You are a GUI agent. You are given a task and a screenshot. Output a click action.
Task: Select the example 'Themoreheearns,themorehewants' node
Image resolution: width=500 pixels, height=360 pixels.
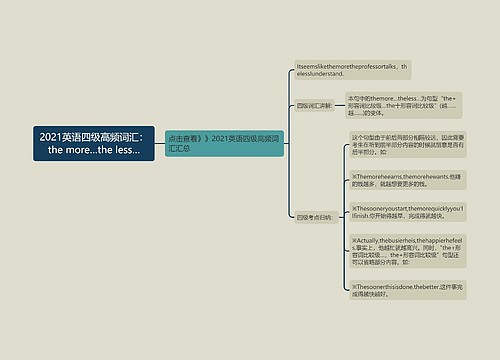pyautogui.click(x=408, y=180)
